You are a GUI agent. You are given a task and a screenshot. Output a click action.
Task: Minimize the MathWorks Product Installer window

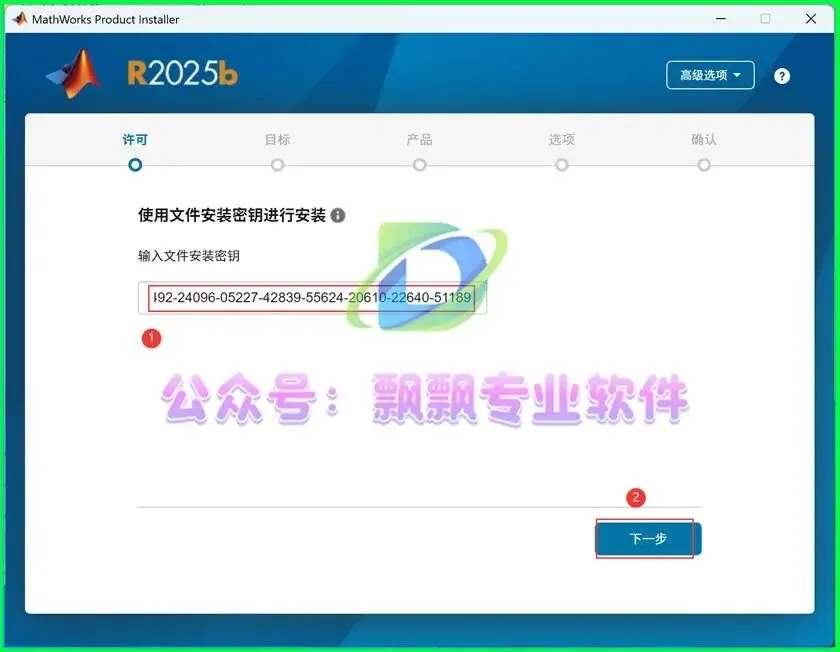721,19
